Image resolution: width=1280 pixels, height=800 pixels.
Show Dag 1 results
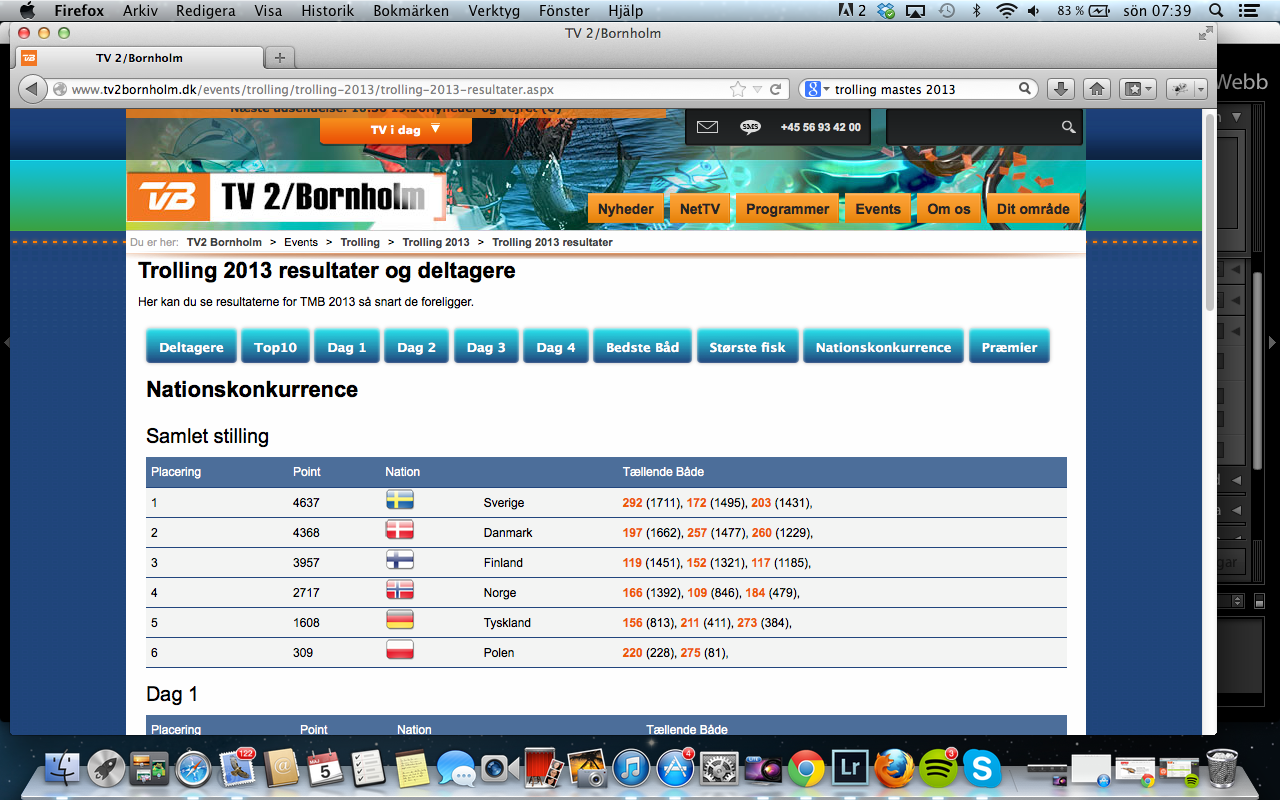coord(347,346)
